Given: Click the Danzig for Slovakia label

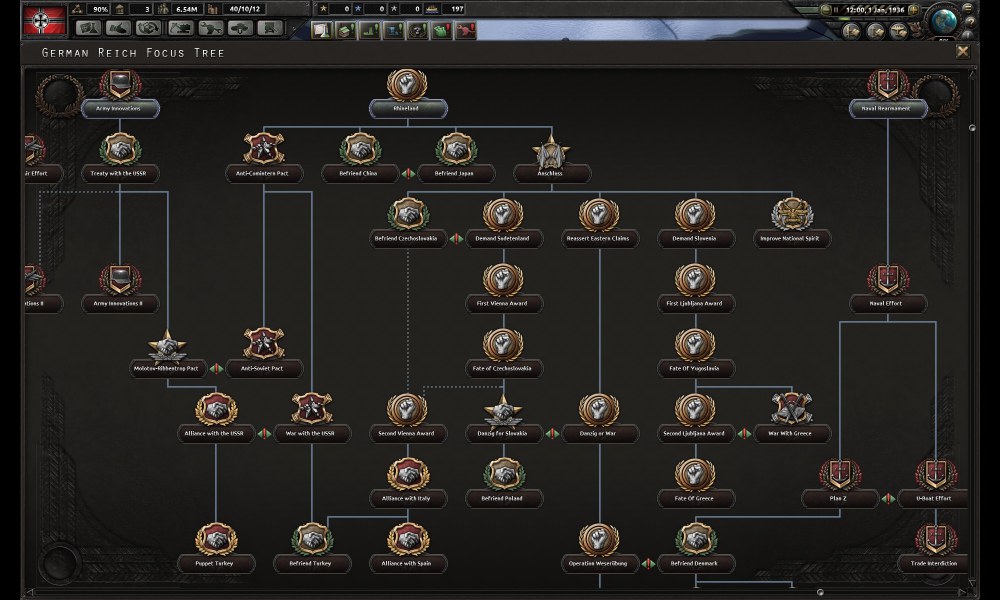Looking at the screenshot, I should 503,434.
